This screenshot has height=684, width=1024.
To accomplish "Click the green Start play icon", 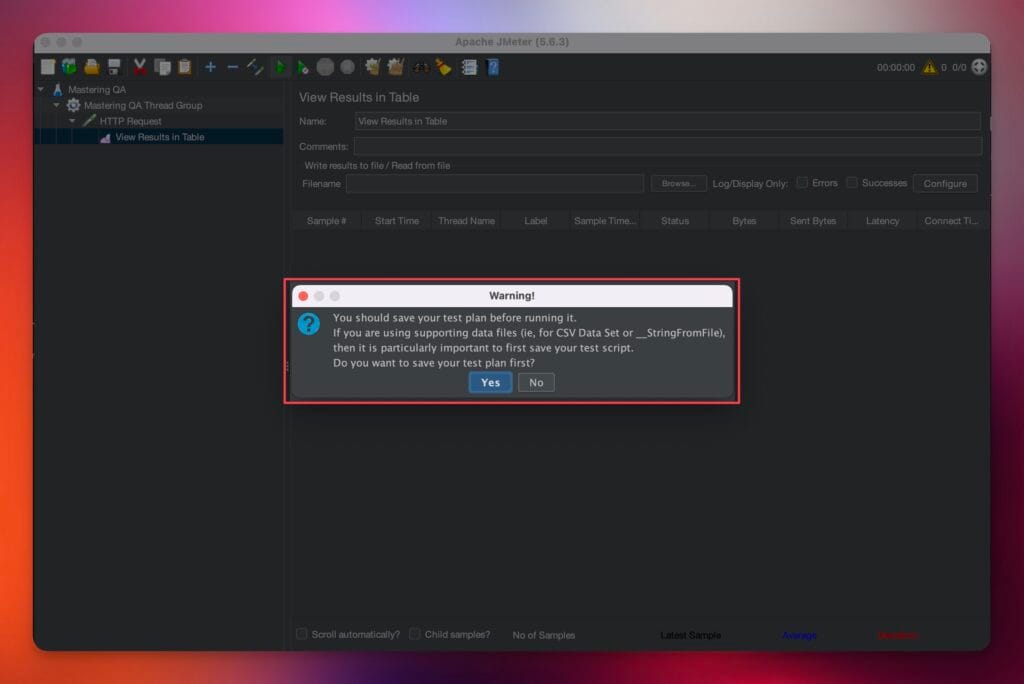I will point(280,67).
